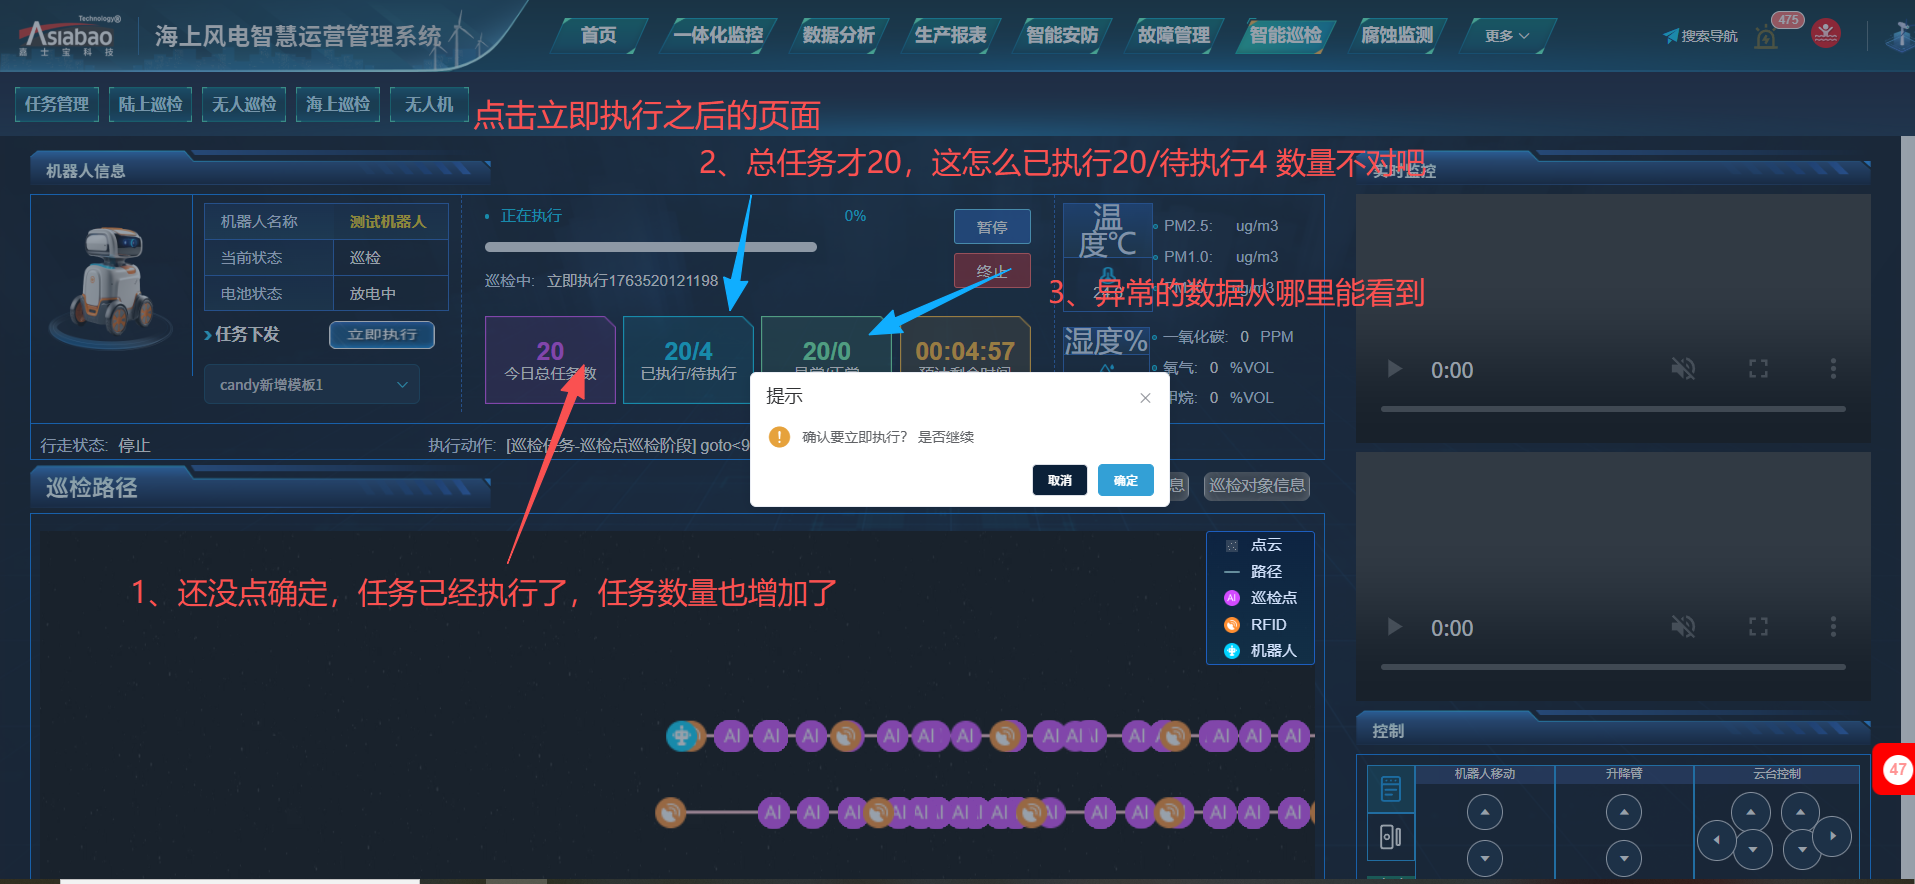Confirm the dialog with 确定 button
This screenshot has width=1915, height=884.
1125,480
